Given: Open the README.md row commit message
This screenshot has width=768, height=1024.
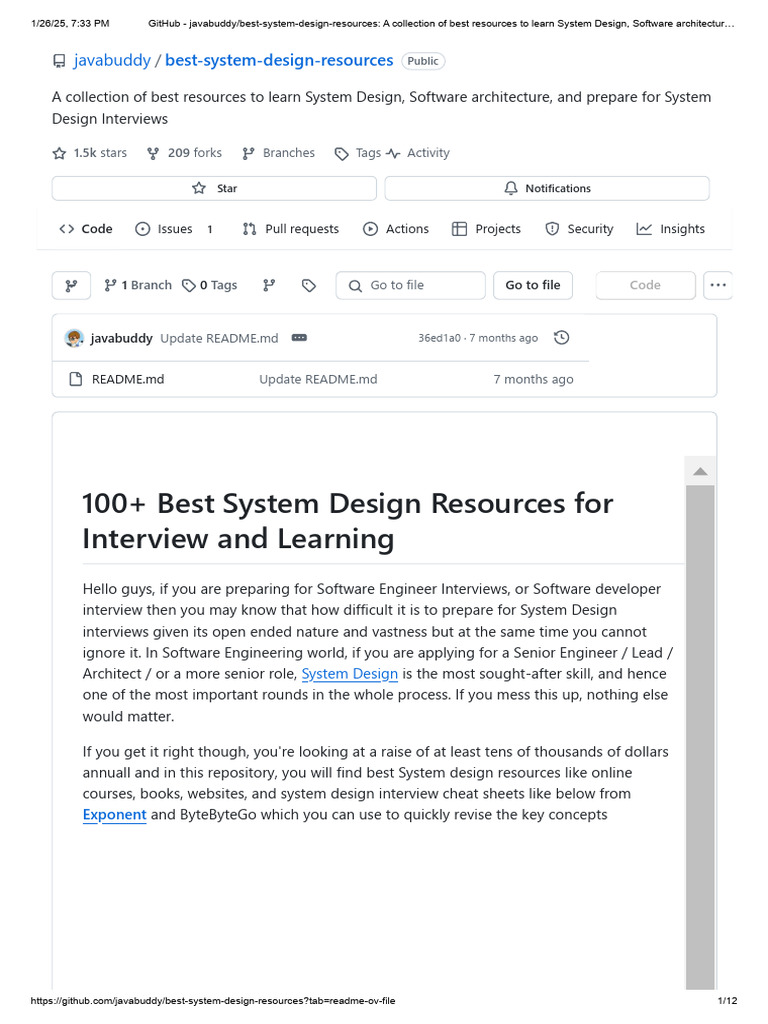Looking at the screenshot, I should [318, 379].
